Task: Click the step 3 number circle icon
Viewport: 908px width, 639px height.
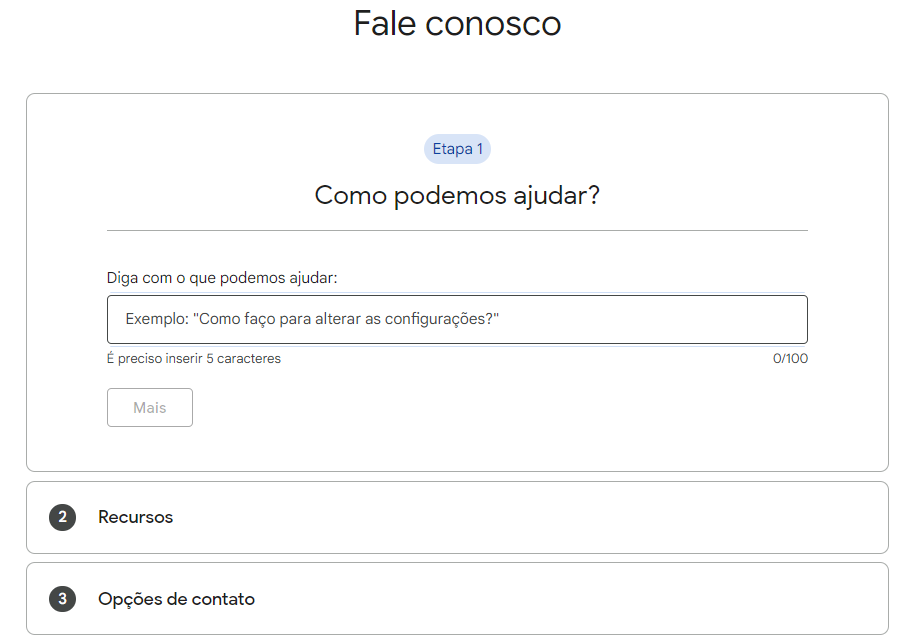Action: click(62, 599)
